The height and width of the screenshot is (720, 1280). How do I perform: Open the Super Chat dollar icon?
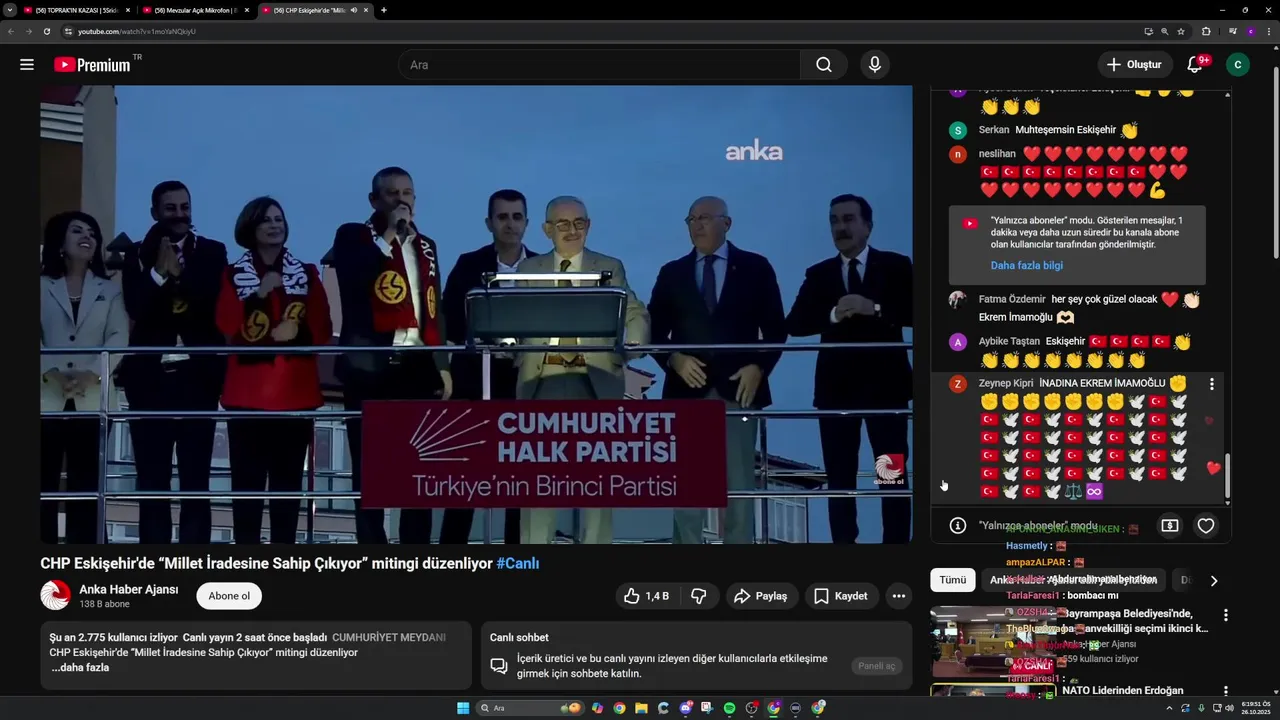pos(1170,525)
